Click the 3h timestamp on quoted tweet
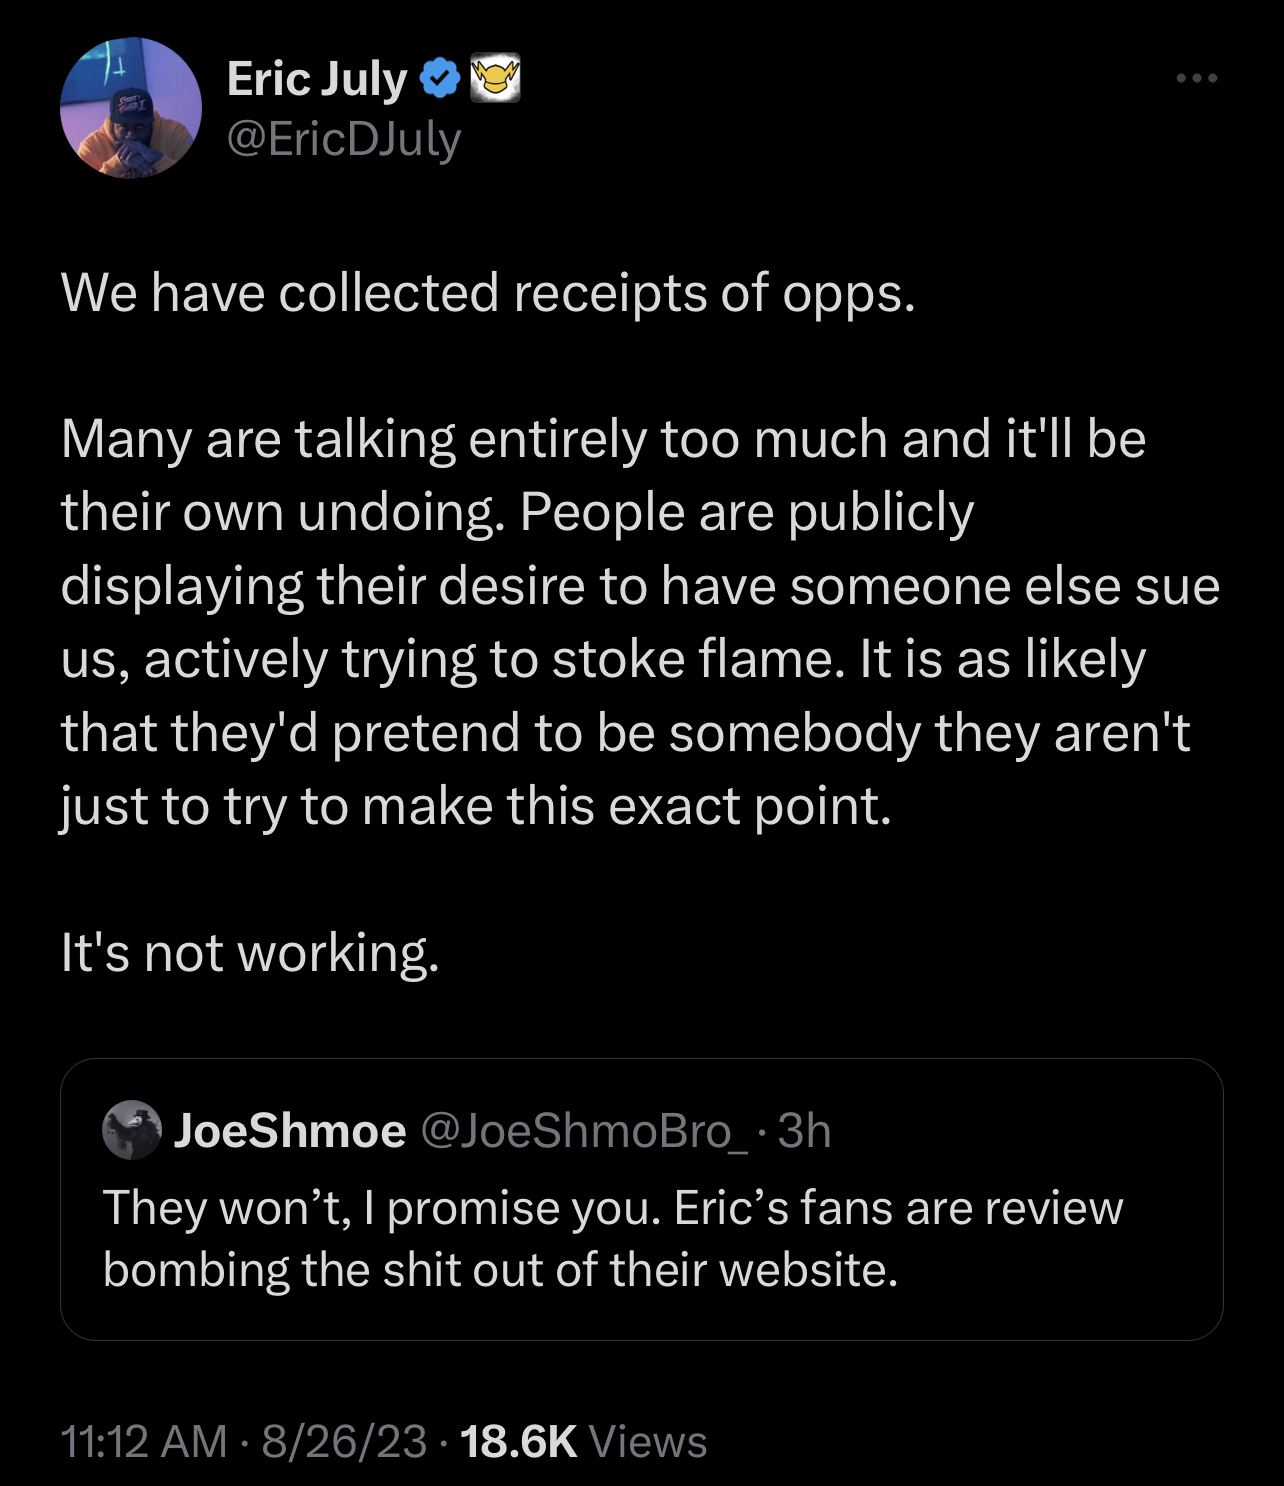 coord(804,1131)
